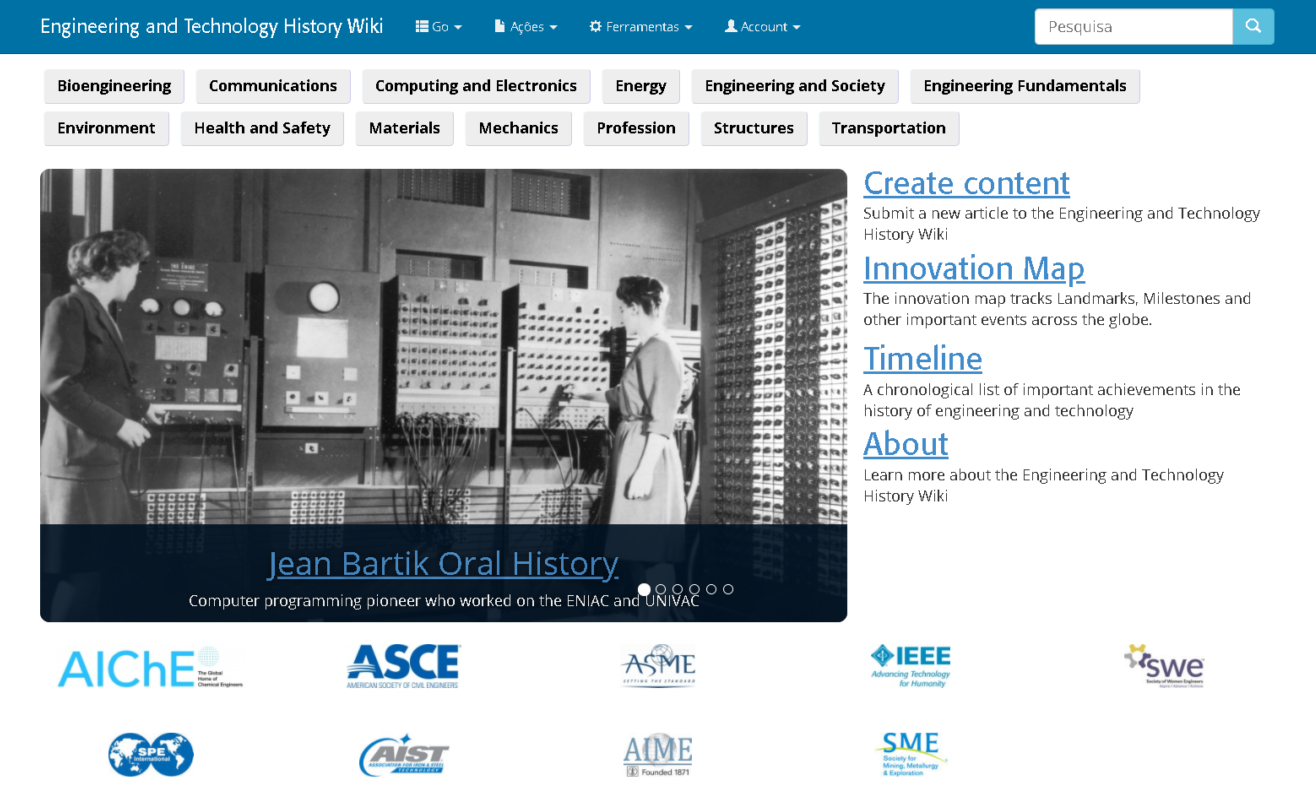The width and height of the screenshot is (1316, 802).
Task: Open the Innovation Map link
Action: click(974, 268)
